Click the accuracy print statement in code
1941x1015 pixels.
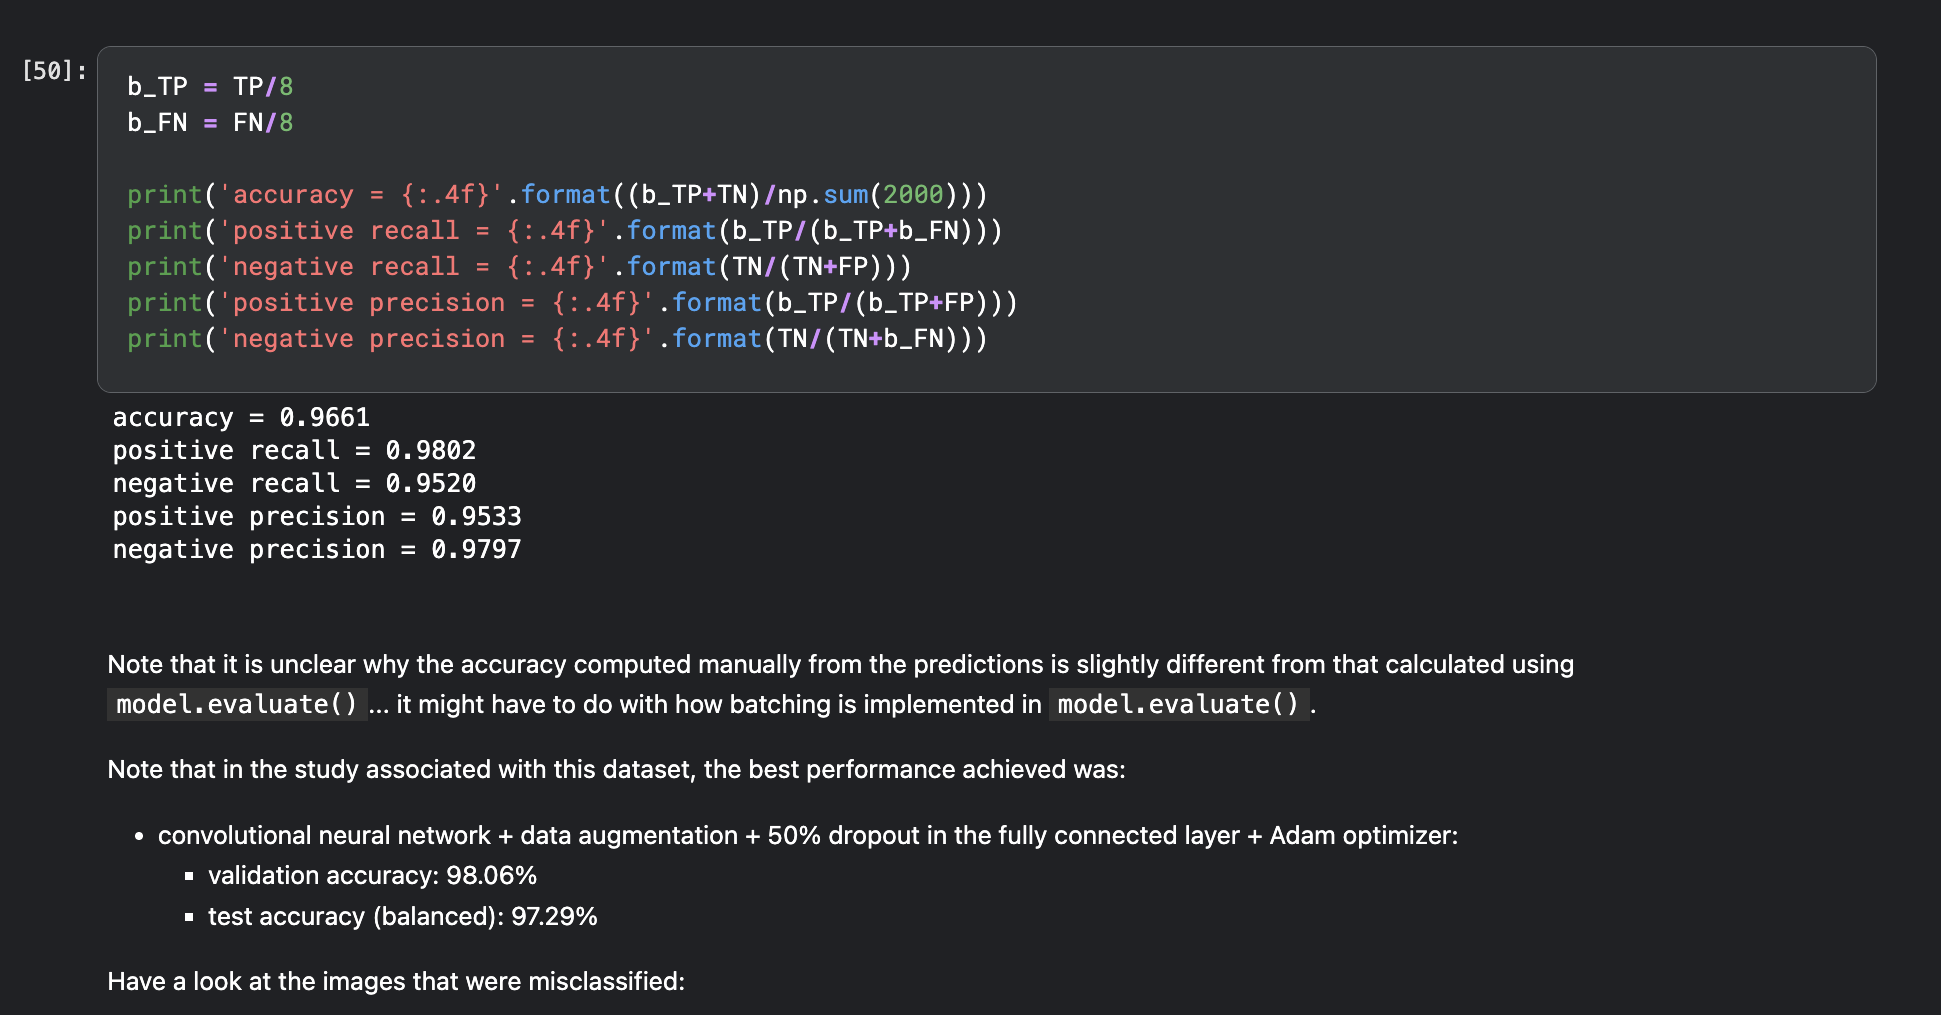[x=556, y=195]
